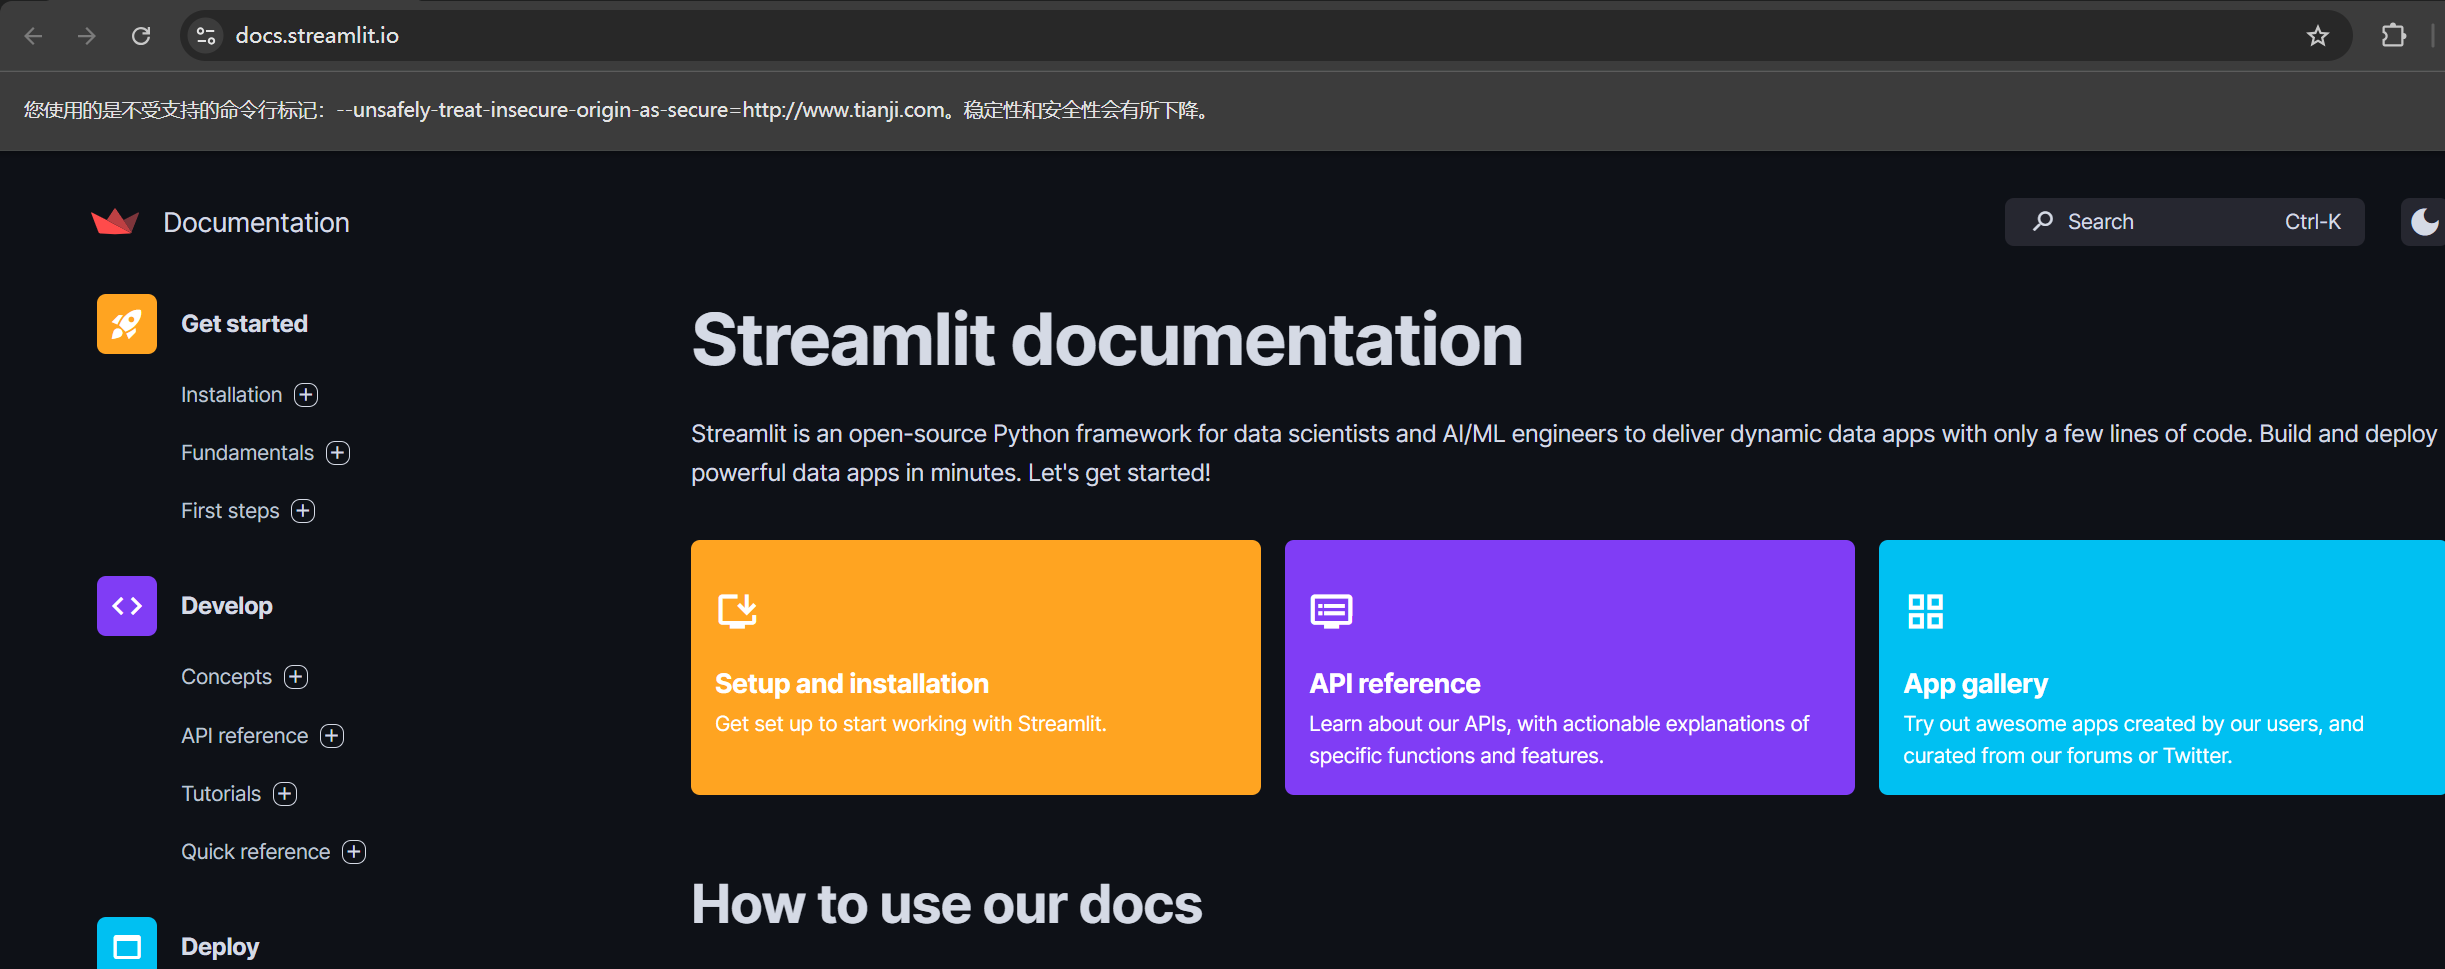Go to the Develop heading
Image resolution: width=2445 pixels, height=969 pixels.
(227, 606)
